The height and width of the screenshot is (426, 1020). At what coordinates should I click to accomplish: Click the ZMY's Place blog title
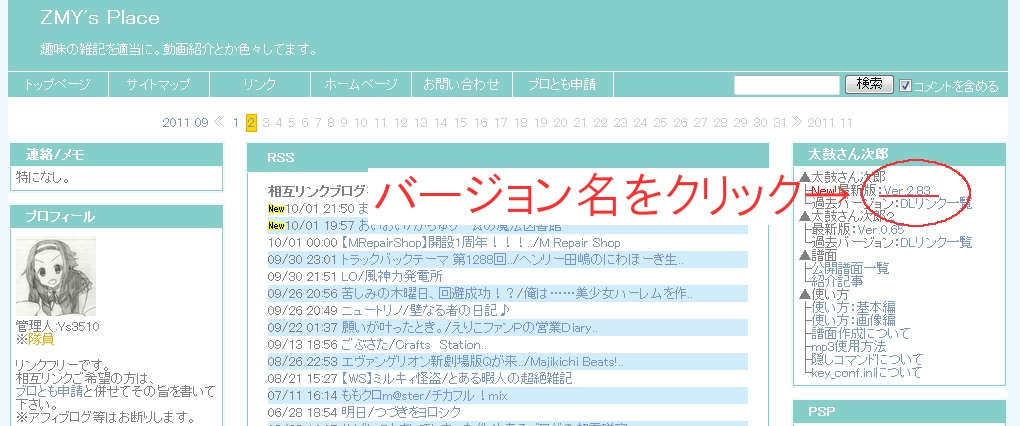click(x=100, y=18)
